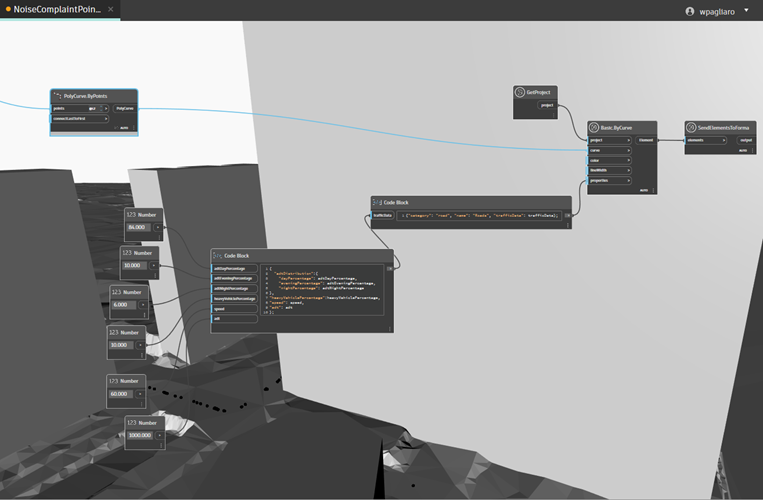
Task: Switch to the NoiseComplaintPoin... workspace tab
Action: click(55, 10)
